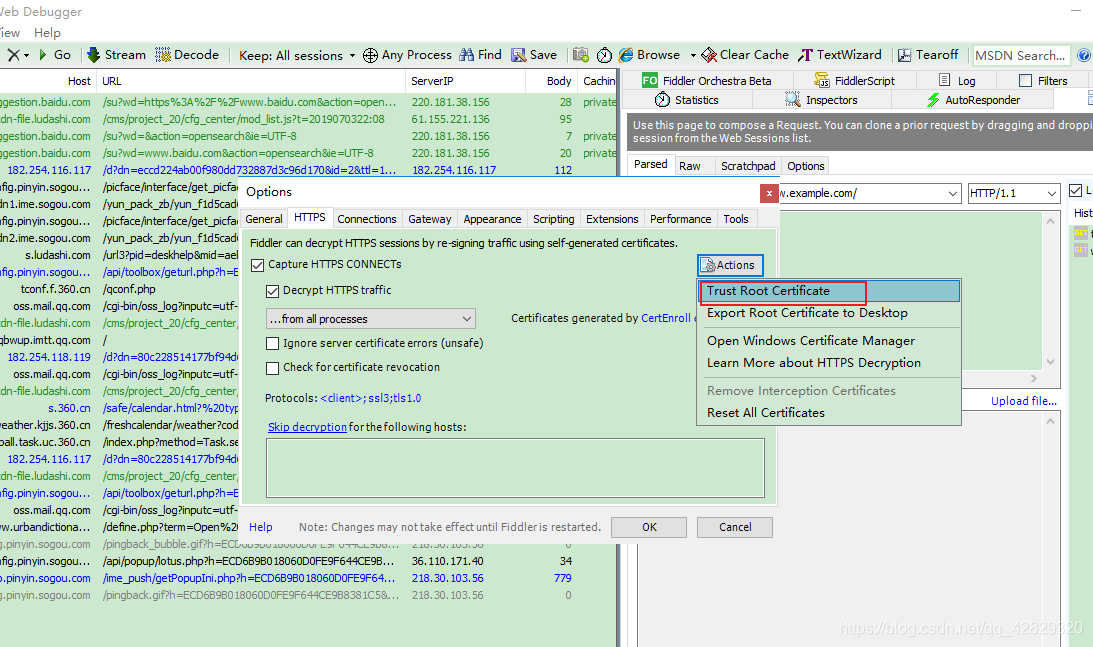Open the Fiddler Orchestra Beta tab
This screenshot has width=1093, height=647.
(707, 81)
